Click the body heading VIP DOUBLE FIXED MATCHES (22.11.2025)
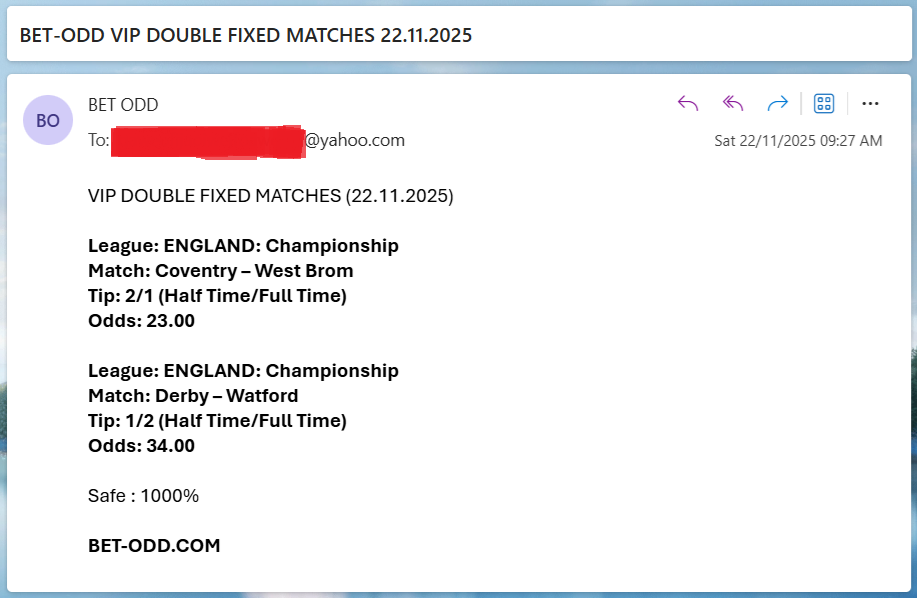The width and height of the screenshot is (918, 598). (270, 196)
